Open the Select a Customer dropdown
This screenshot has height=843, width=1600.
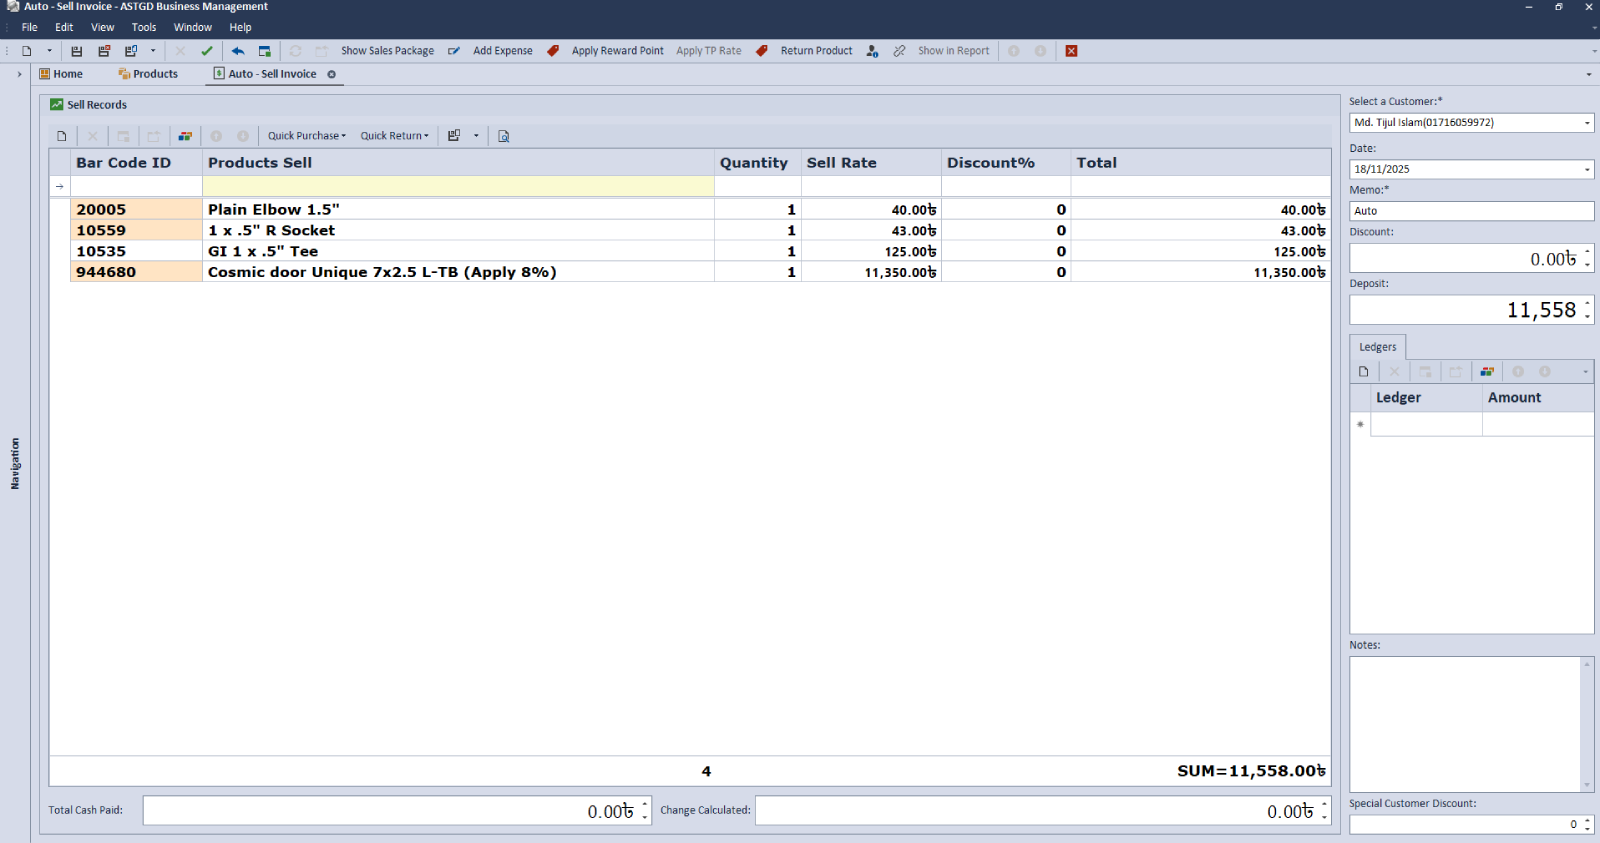pyautogui.click(x=1587, y=123)
